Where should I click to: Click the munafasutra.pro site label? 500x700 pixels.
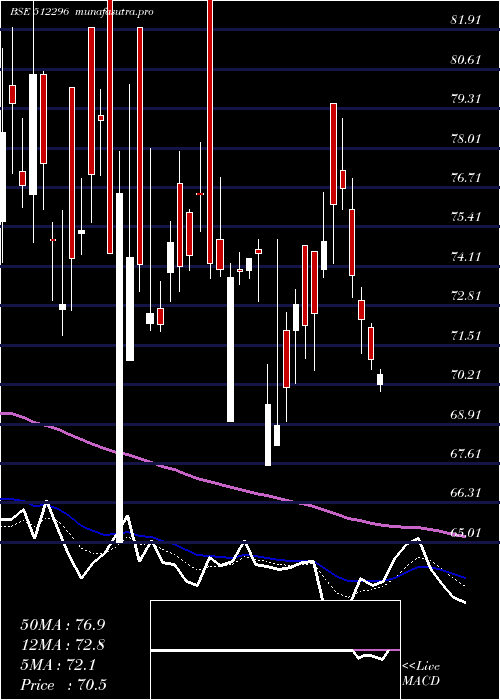tap(115, 12)
